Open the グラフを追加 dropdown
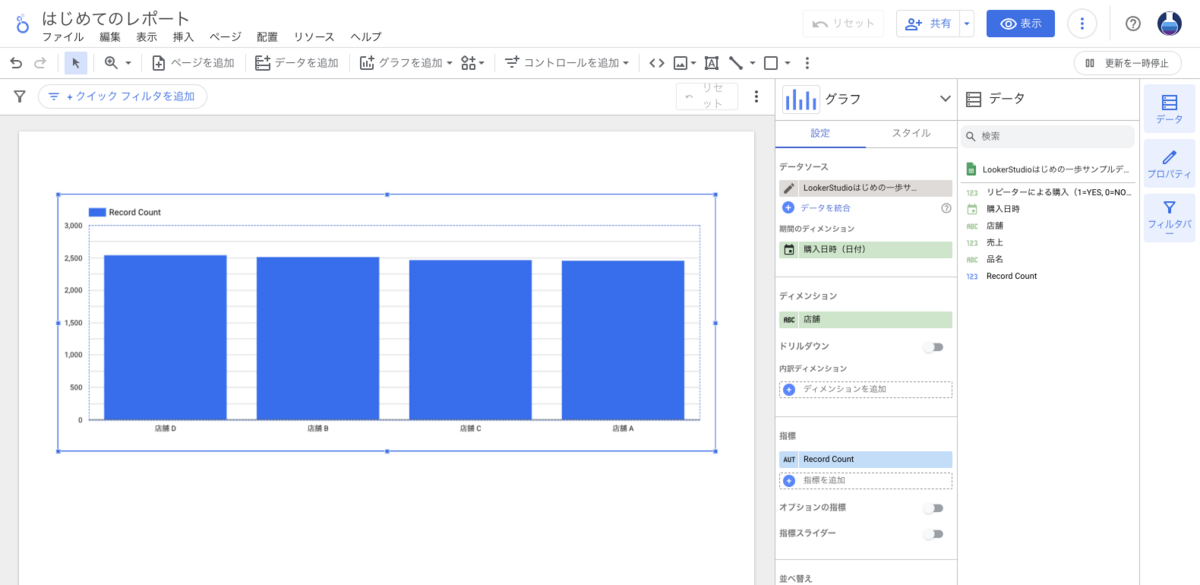This screenshot has width=1200, height=585. [x=406, y=63]
